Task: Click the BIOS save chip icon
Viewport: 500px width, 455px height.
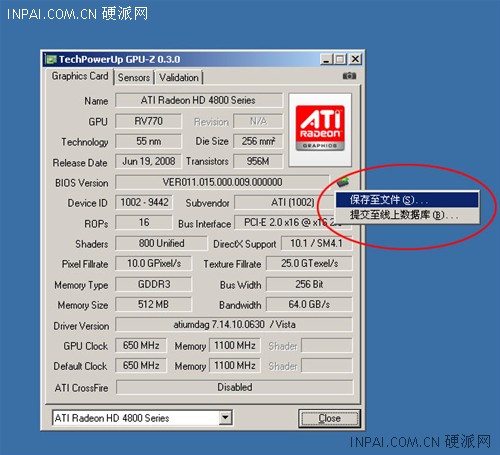Action: click(x=343, y=182)
